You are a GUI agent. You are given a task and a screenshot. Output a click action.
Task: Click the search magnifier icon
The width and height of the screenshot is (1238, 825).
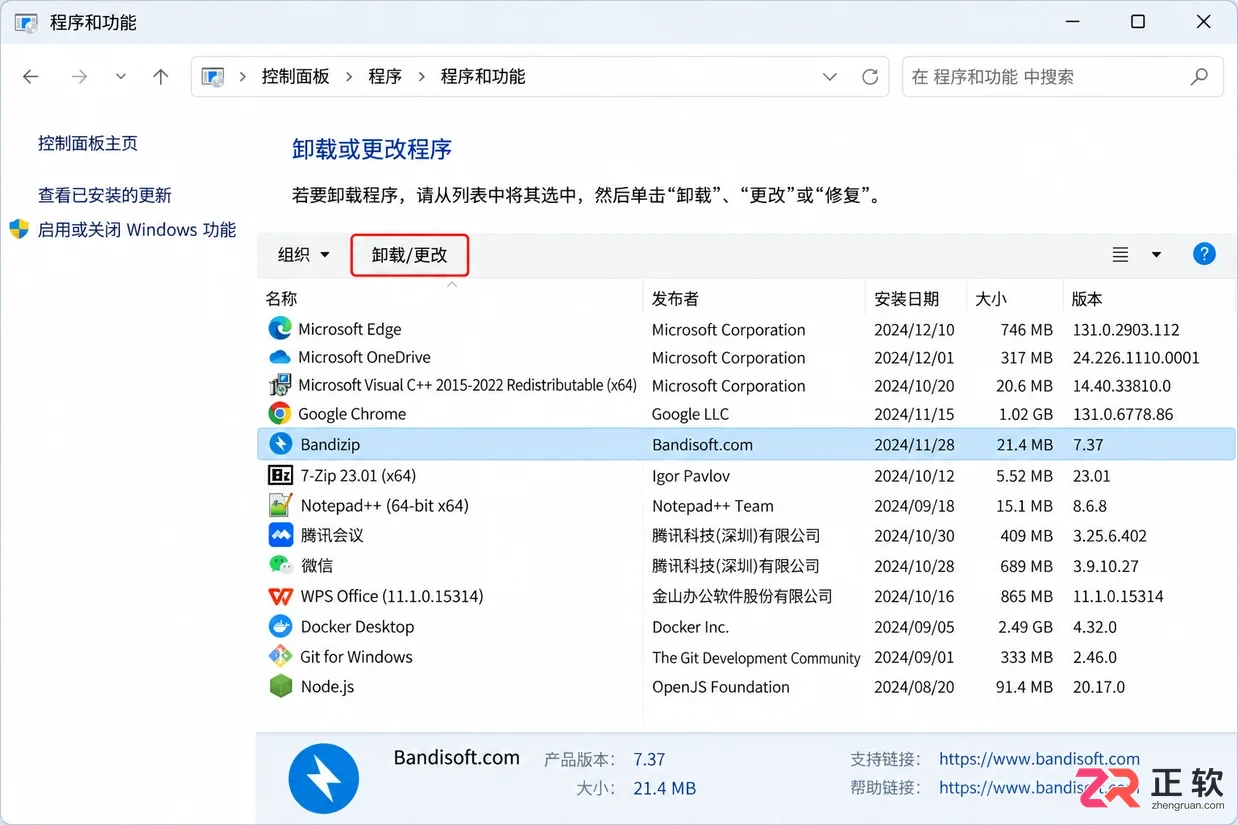click(1199, 77)
